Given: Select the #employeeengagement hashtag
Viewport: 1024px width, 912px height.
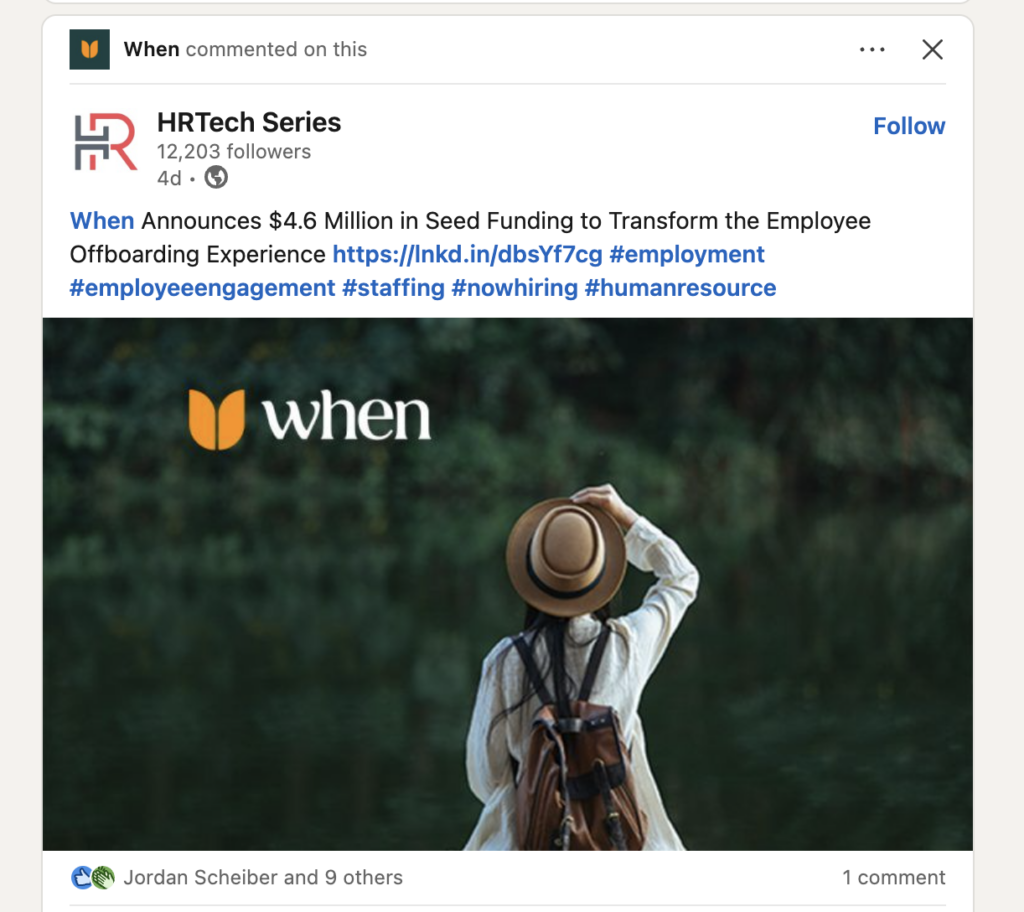Looking at the screenshot, I should click(x=202, y=288).
